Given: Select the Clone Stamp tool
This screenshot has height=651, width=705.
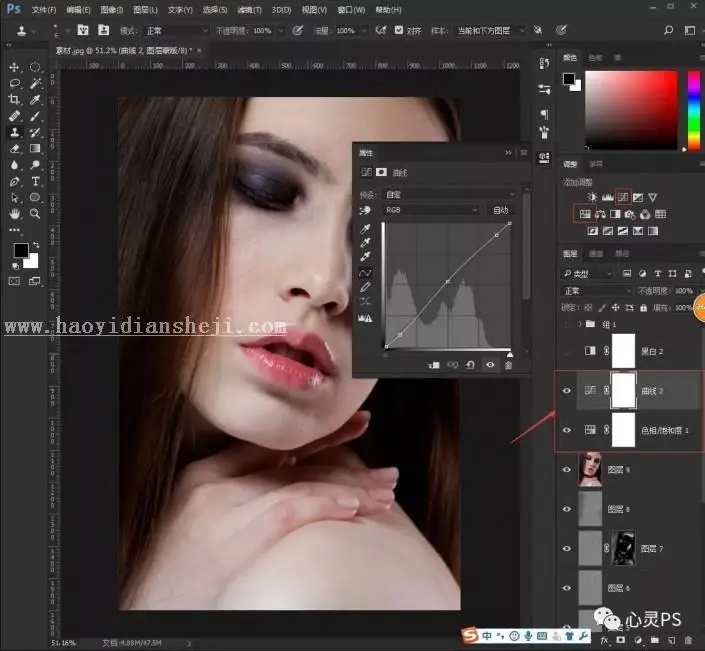Looking at the screenshot, I should (x=14, y=132).
